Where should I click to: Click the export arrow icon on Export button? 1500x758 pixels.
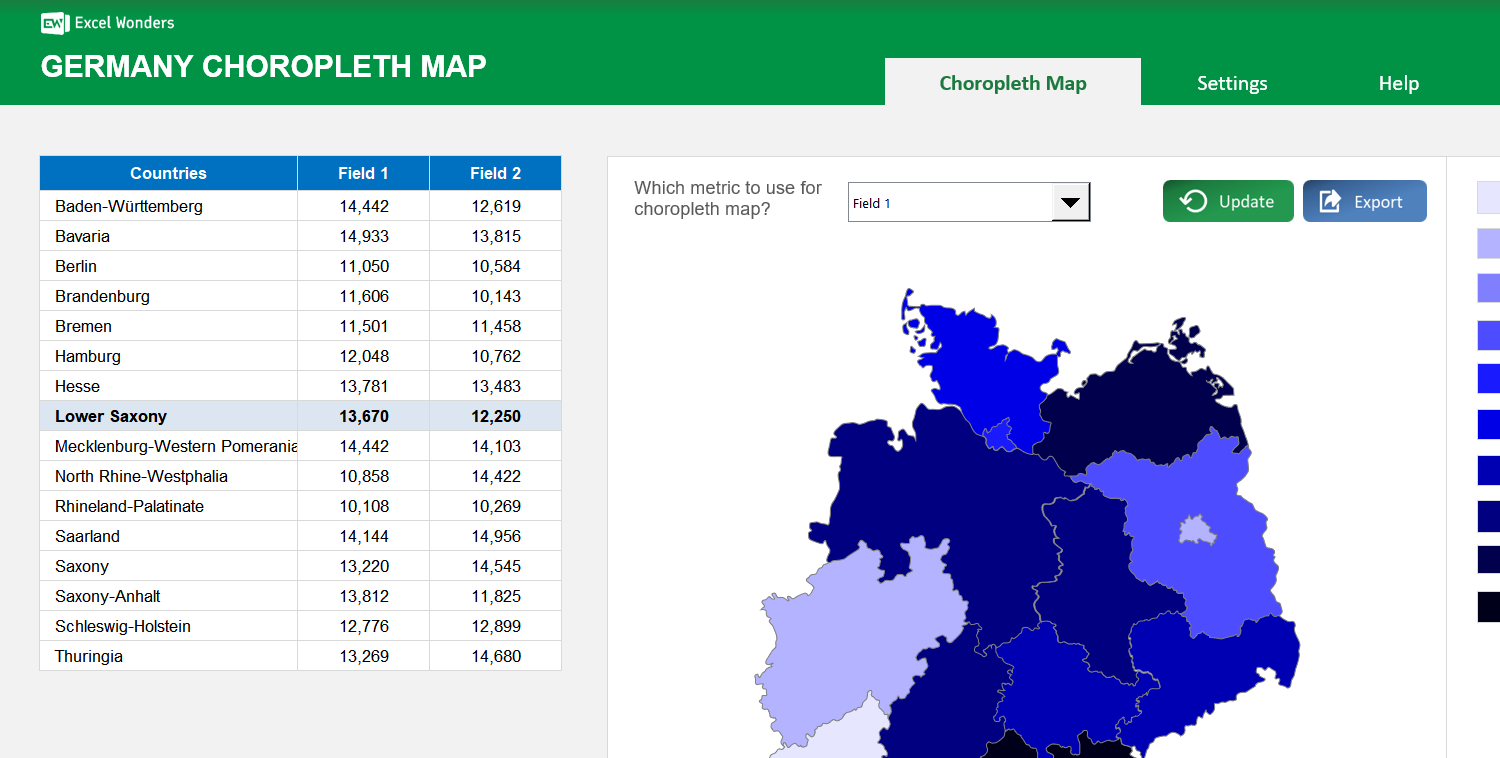click(x=1331, y=200)
